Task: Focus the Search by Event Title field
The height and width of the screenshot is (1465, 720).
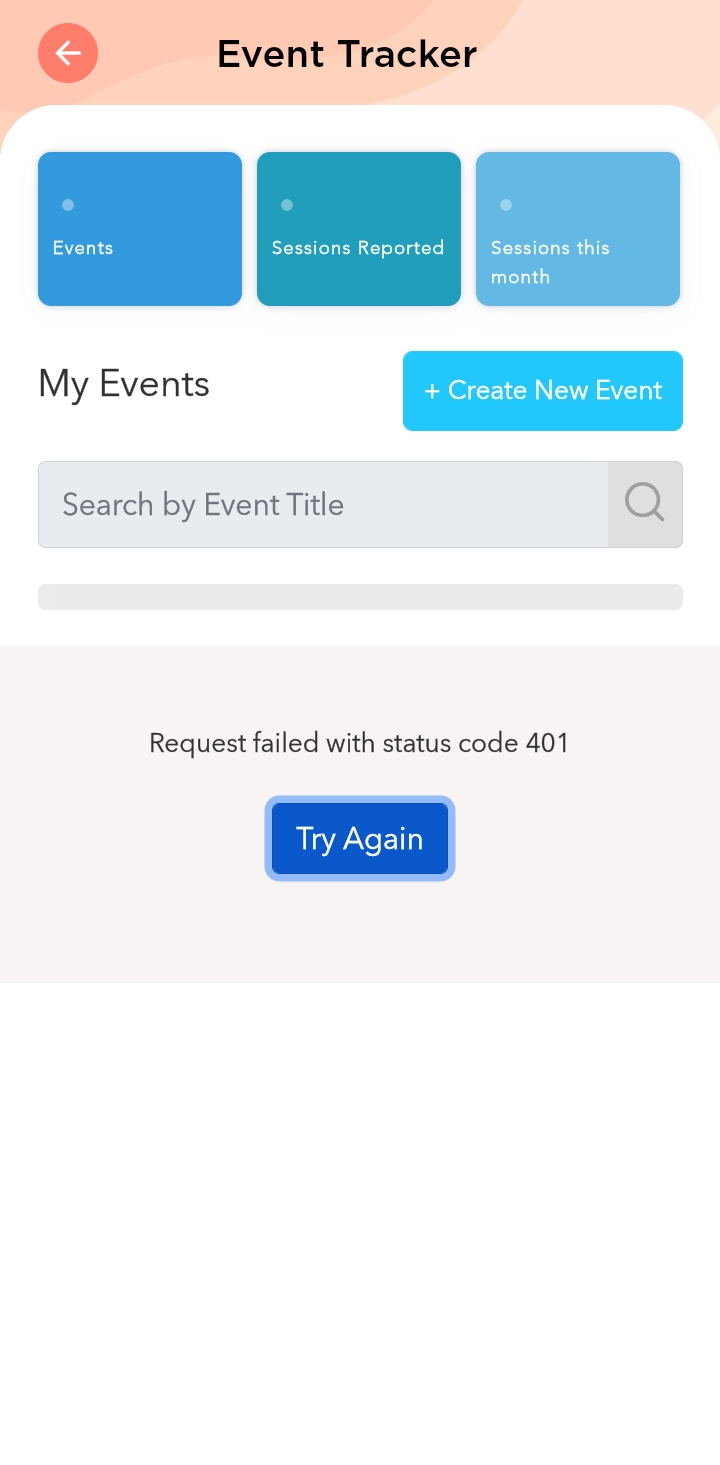Action: click(x=323, y=504)
